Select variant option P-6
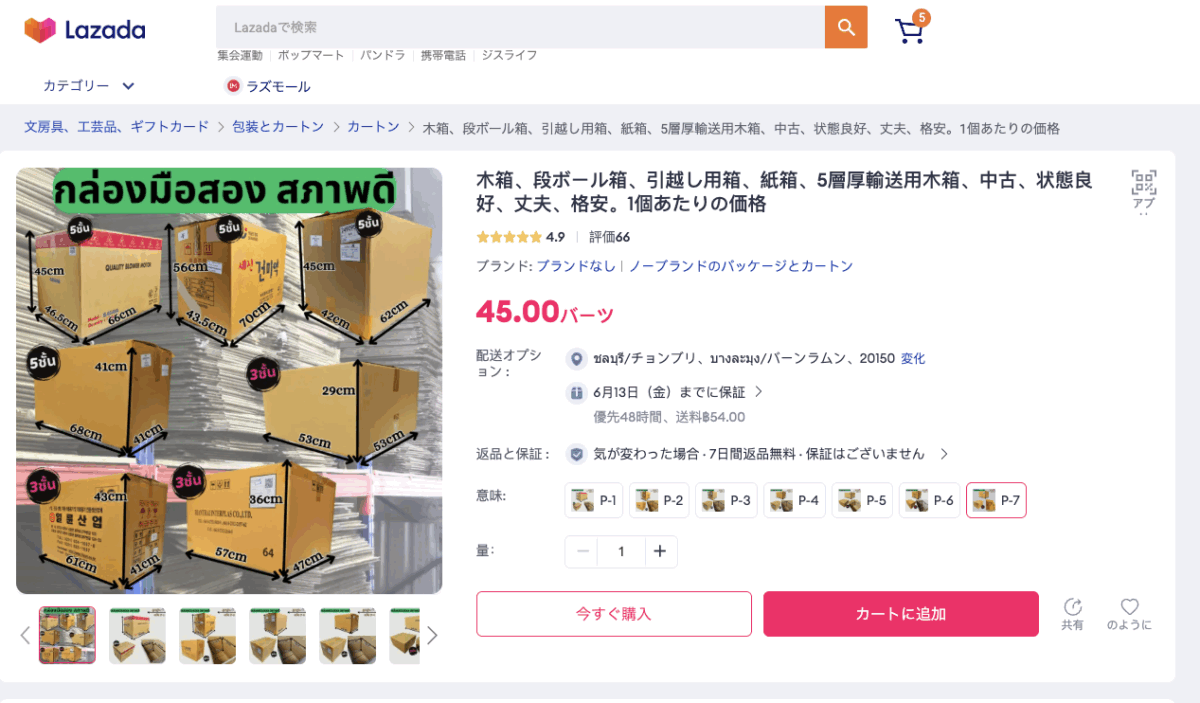 click(930, 500)
